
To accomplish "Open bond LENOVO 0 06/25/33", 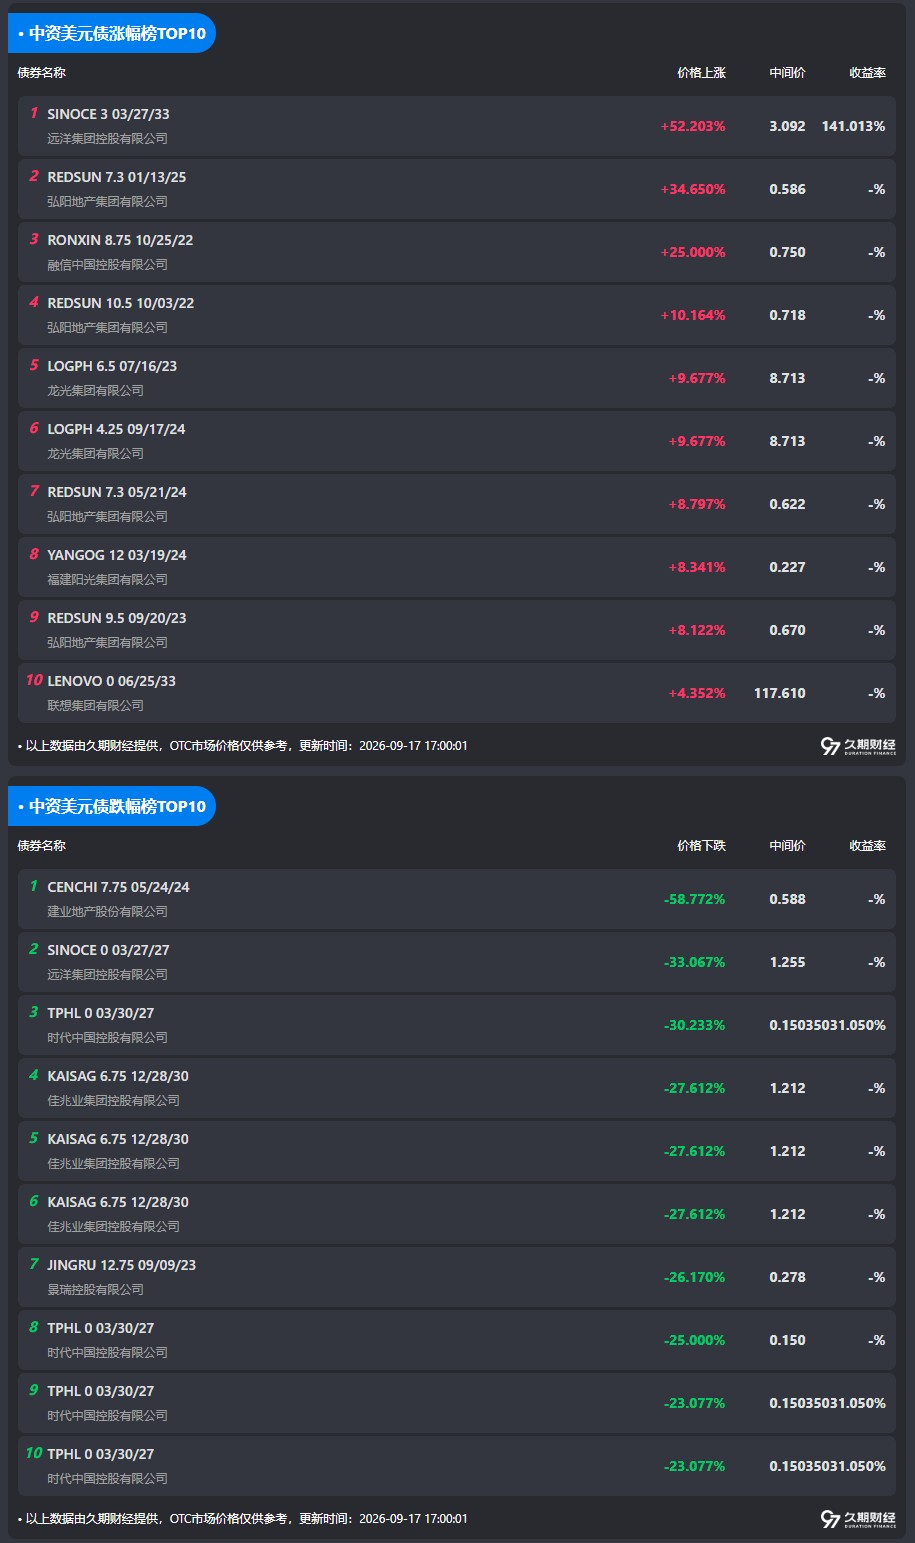I will (111, 681).
